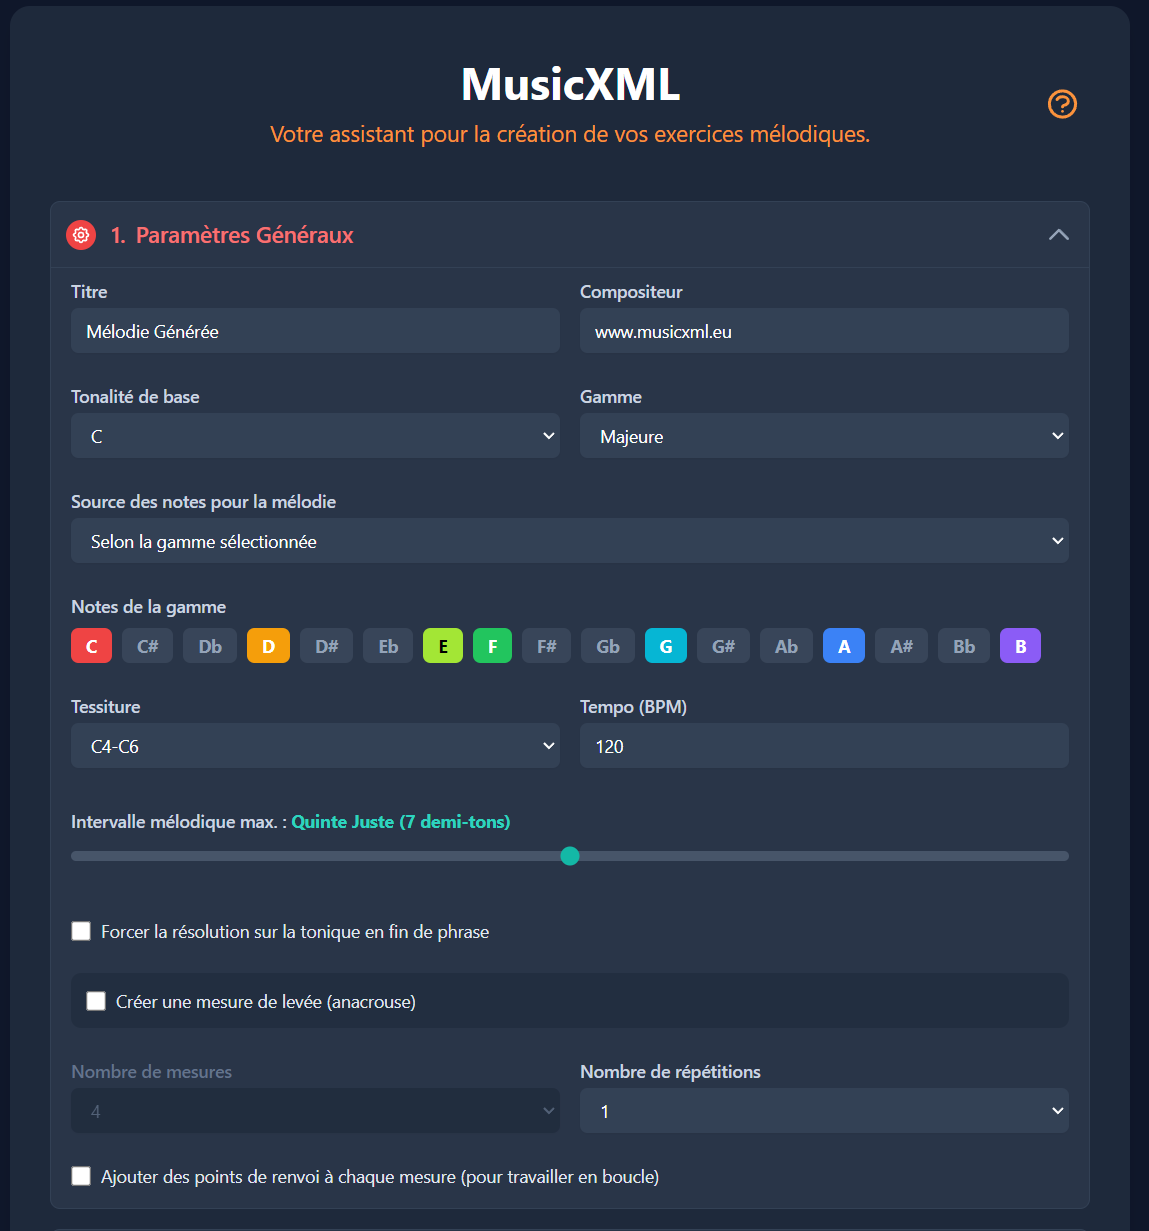Select the Bb note chip
The height and width of the screenshot is (1231, 1149).
tap(963, 646)
